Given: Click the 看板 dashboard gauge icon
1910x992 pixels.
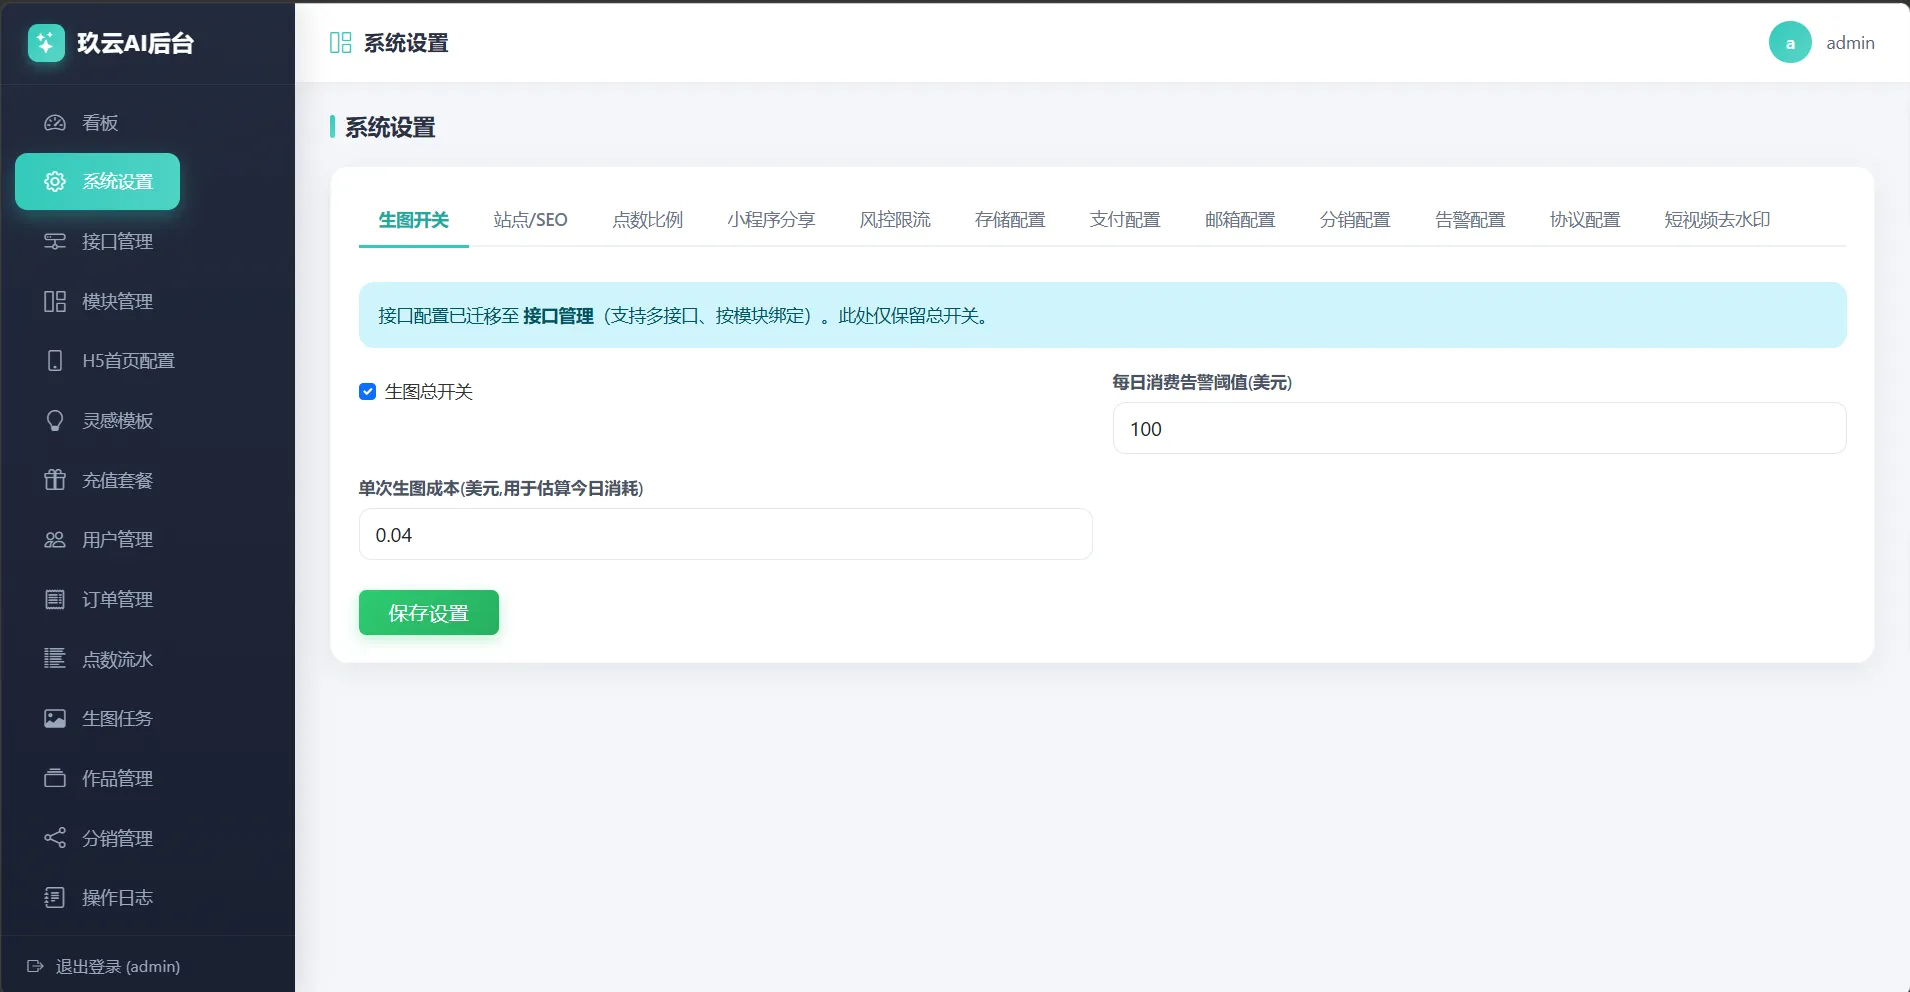Looking at the screenshot, I should coord(55,123).
